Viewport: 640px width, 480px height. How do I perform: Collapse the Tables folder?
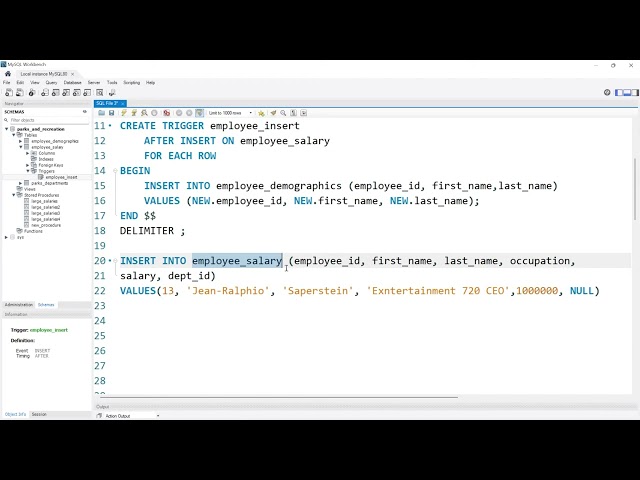tap(14, 135)
